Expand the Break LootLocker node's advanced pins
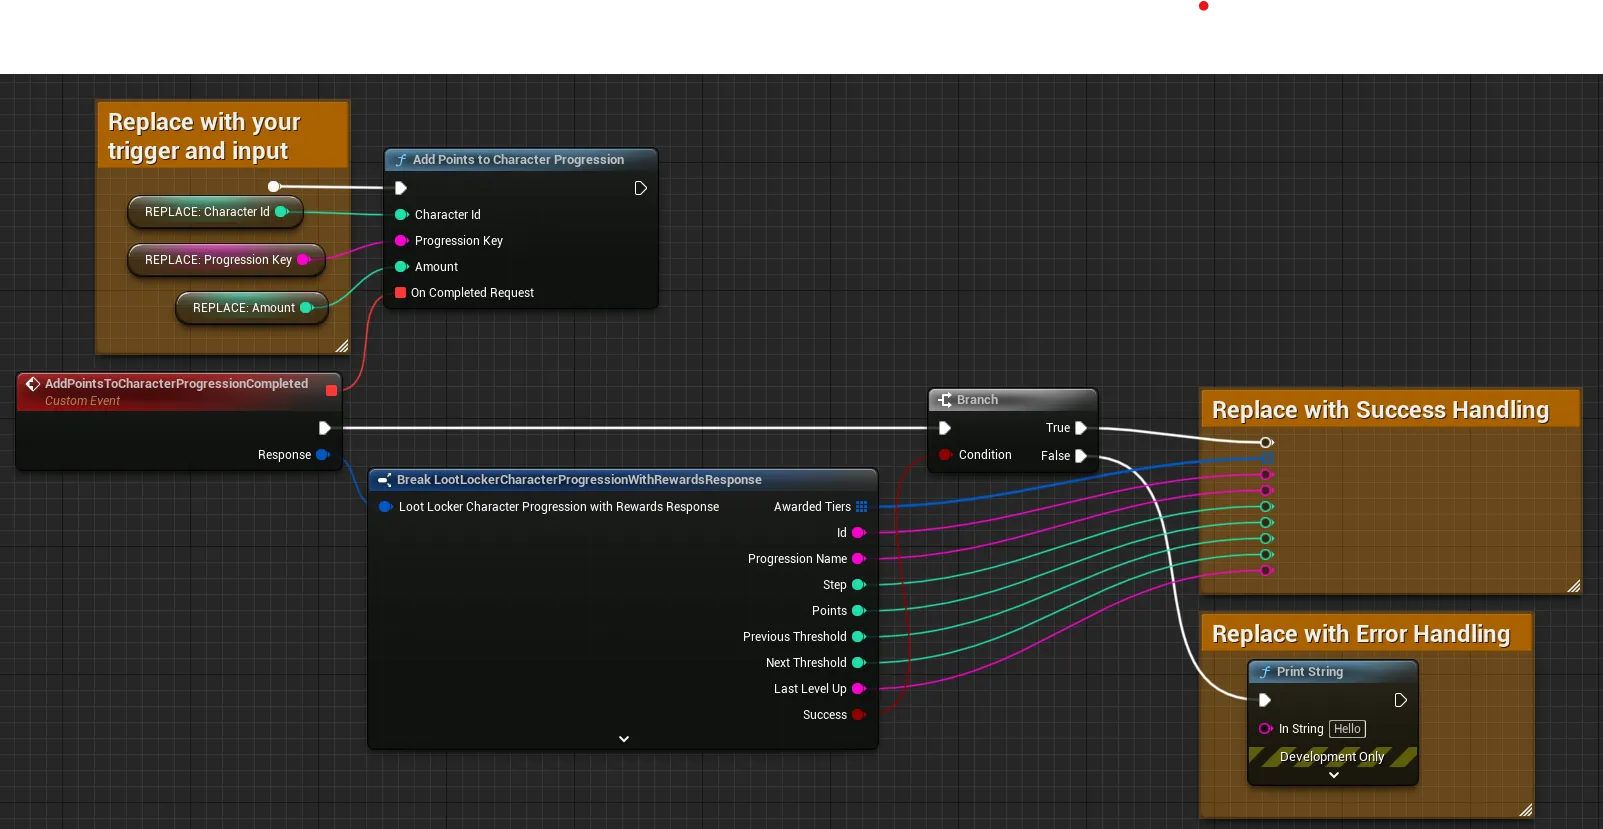The height and width of the screenshot is (829, 1603). [x=624, y=739]
